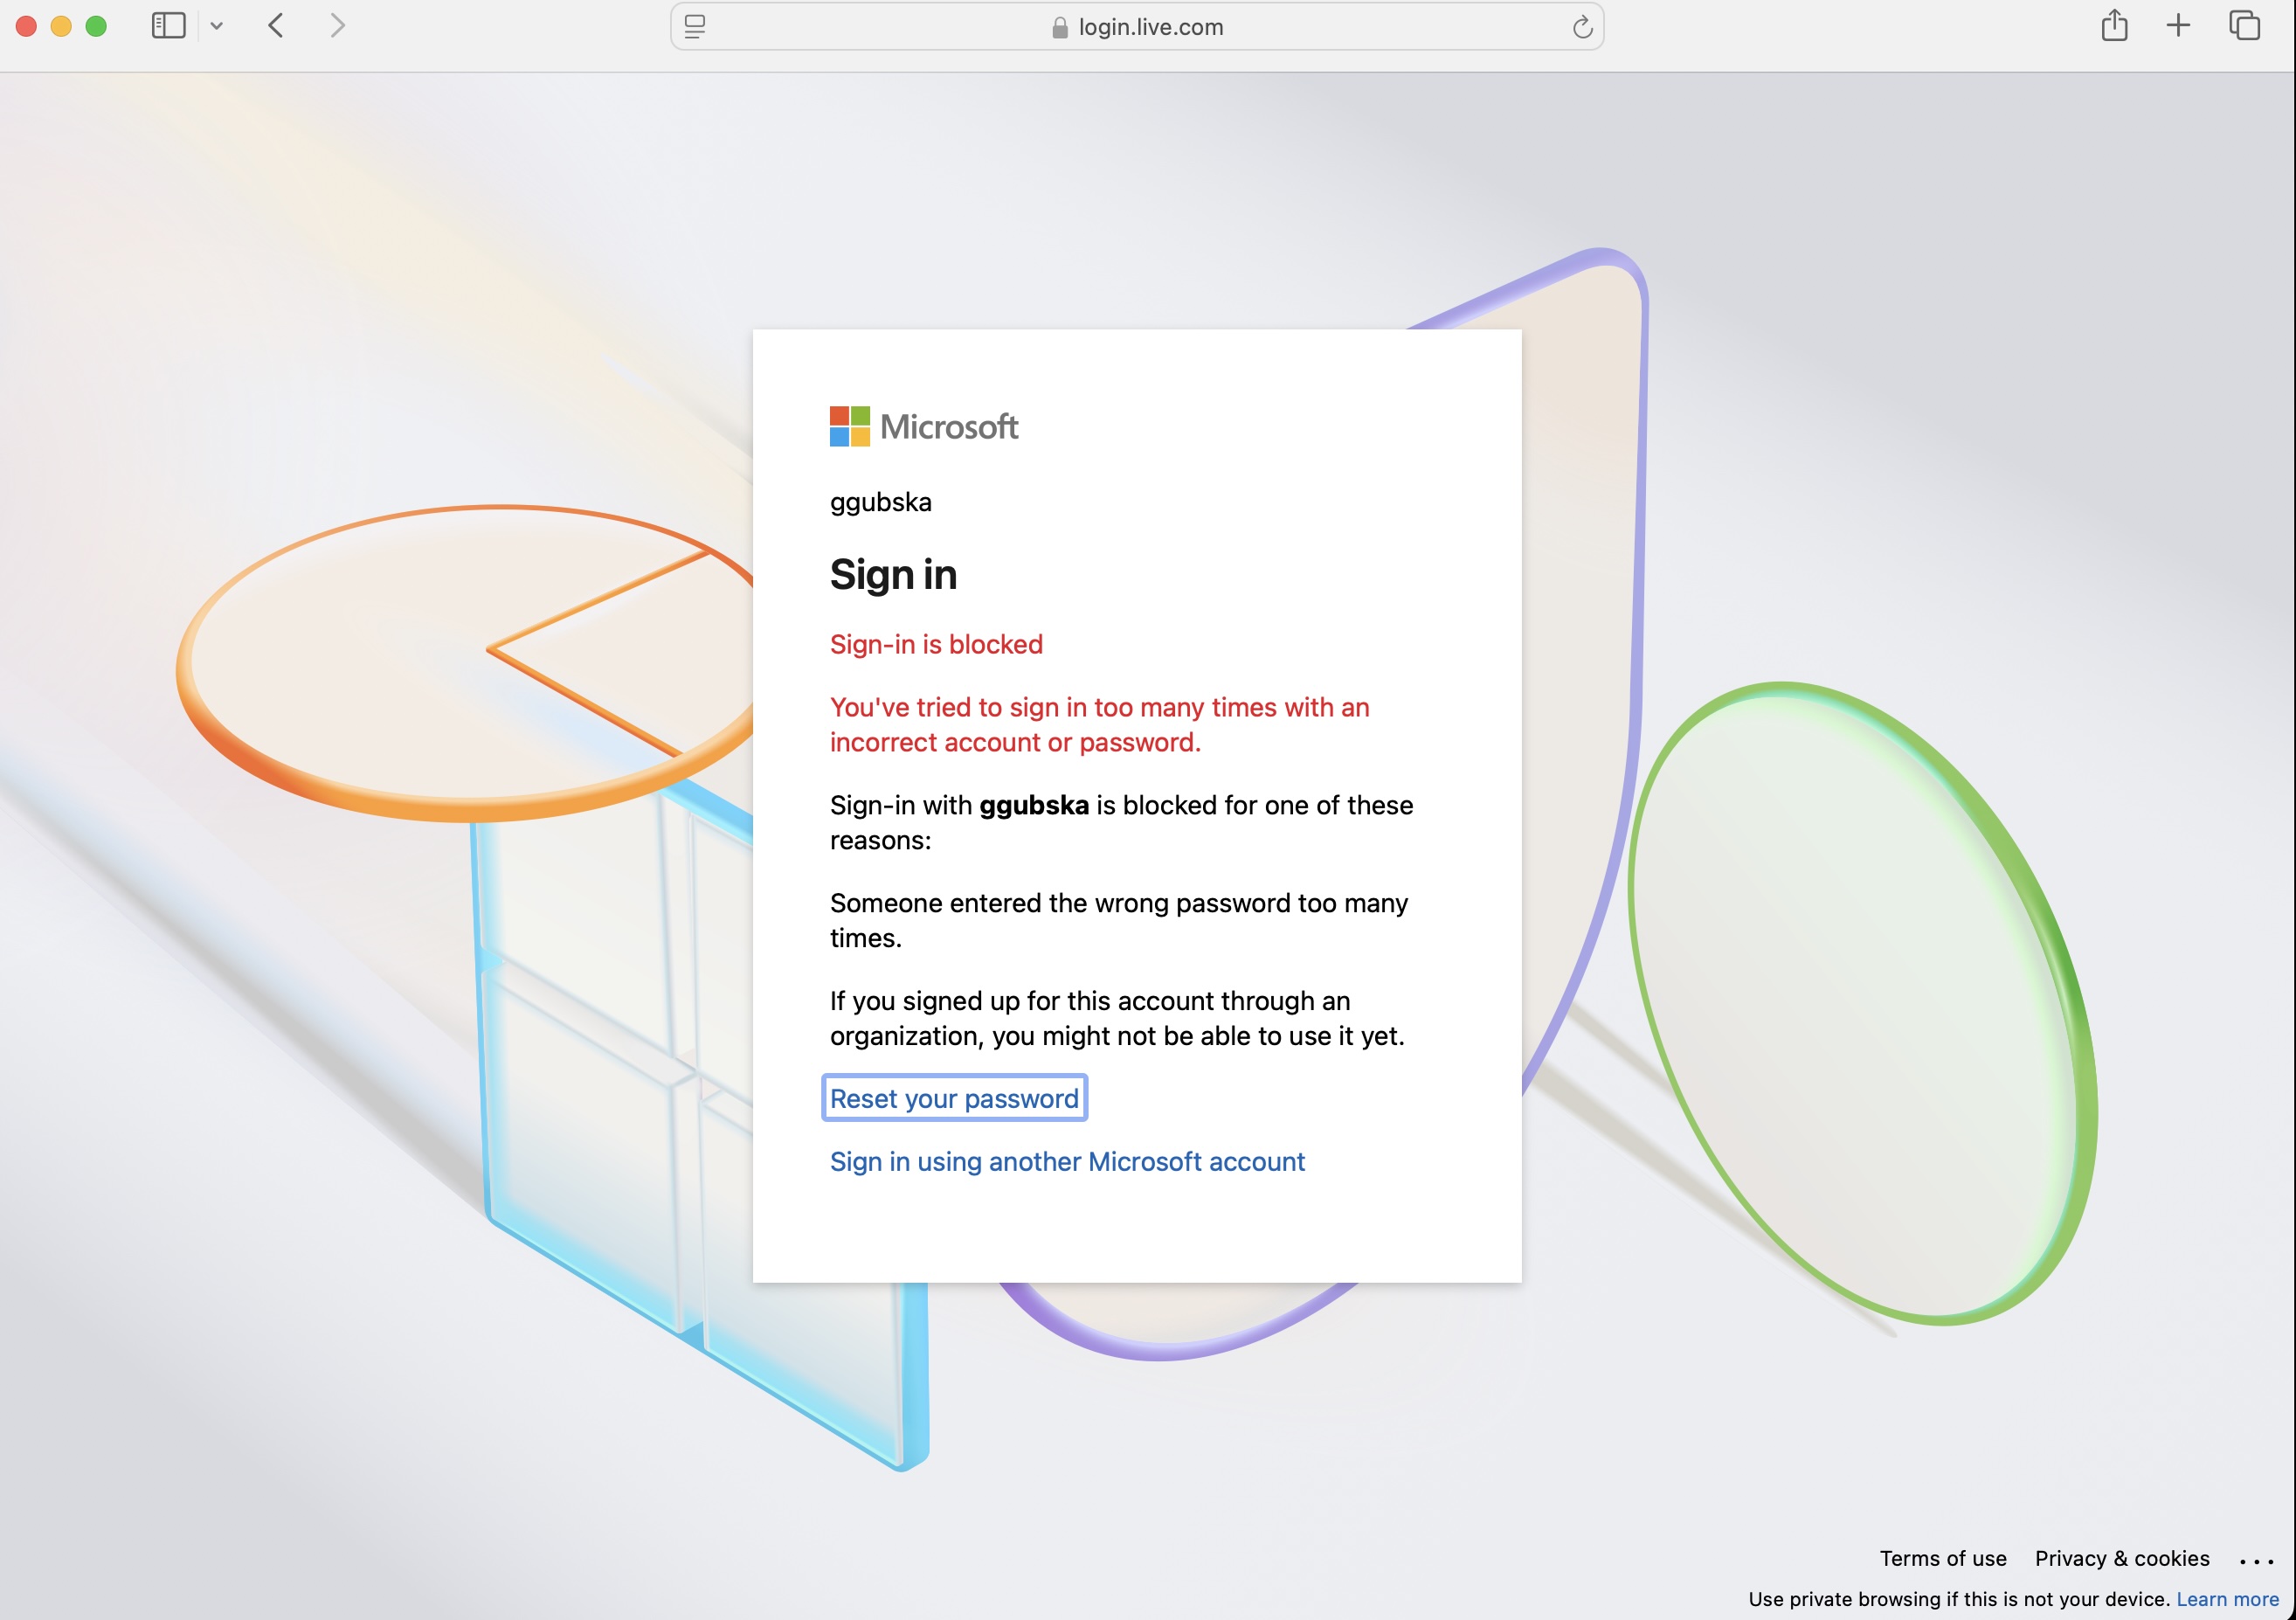The image size is (2296, 1620).
Task: Toggle the Safari sidebar icon
Action: click(x=168, y=26)
